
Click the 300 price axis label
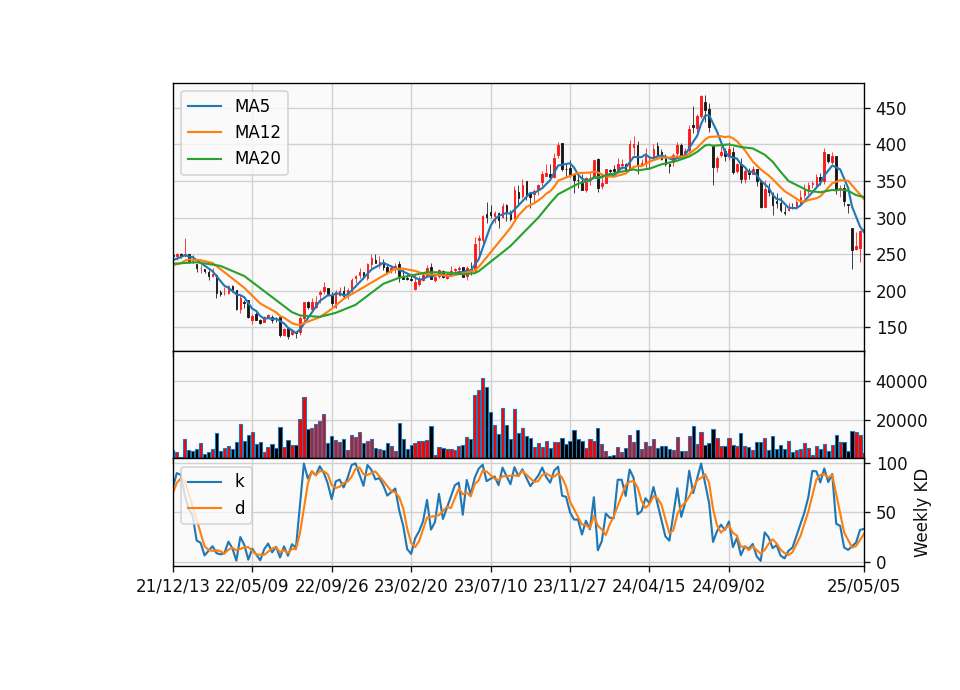click(891, 219)
